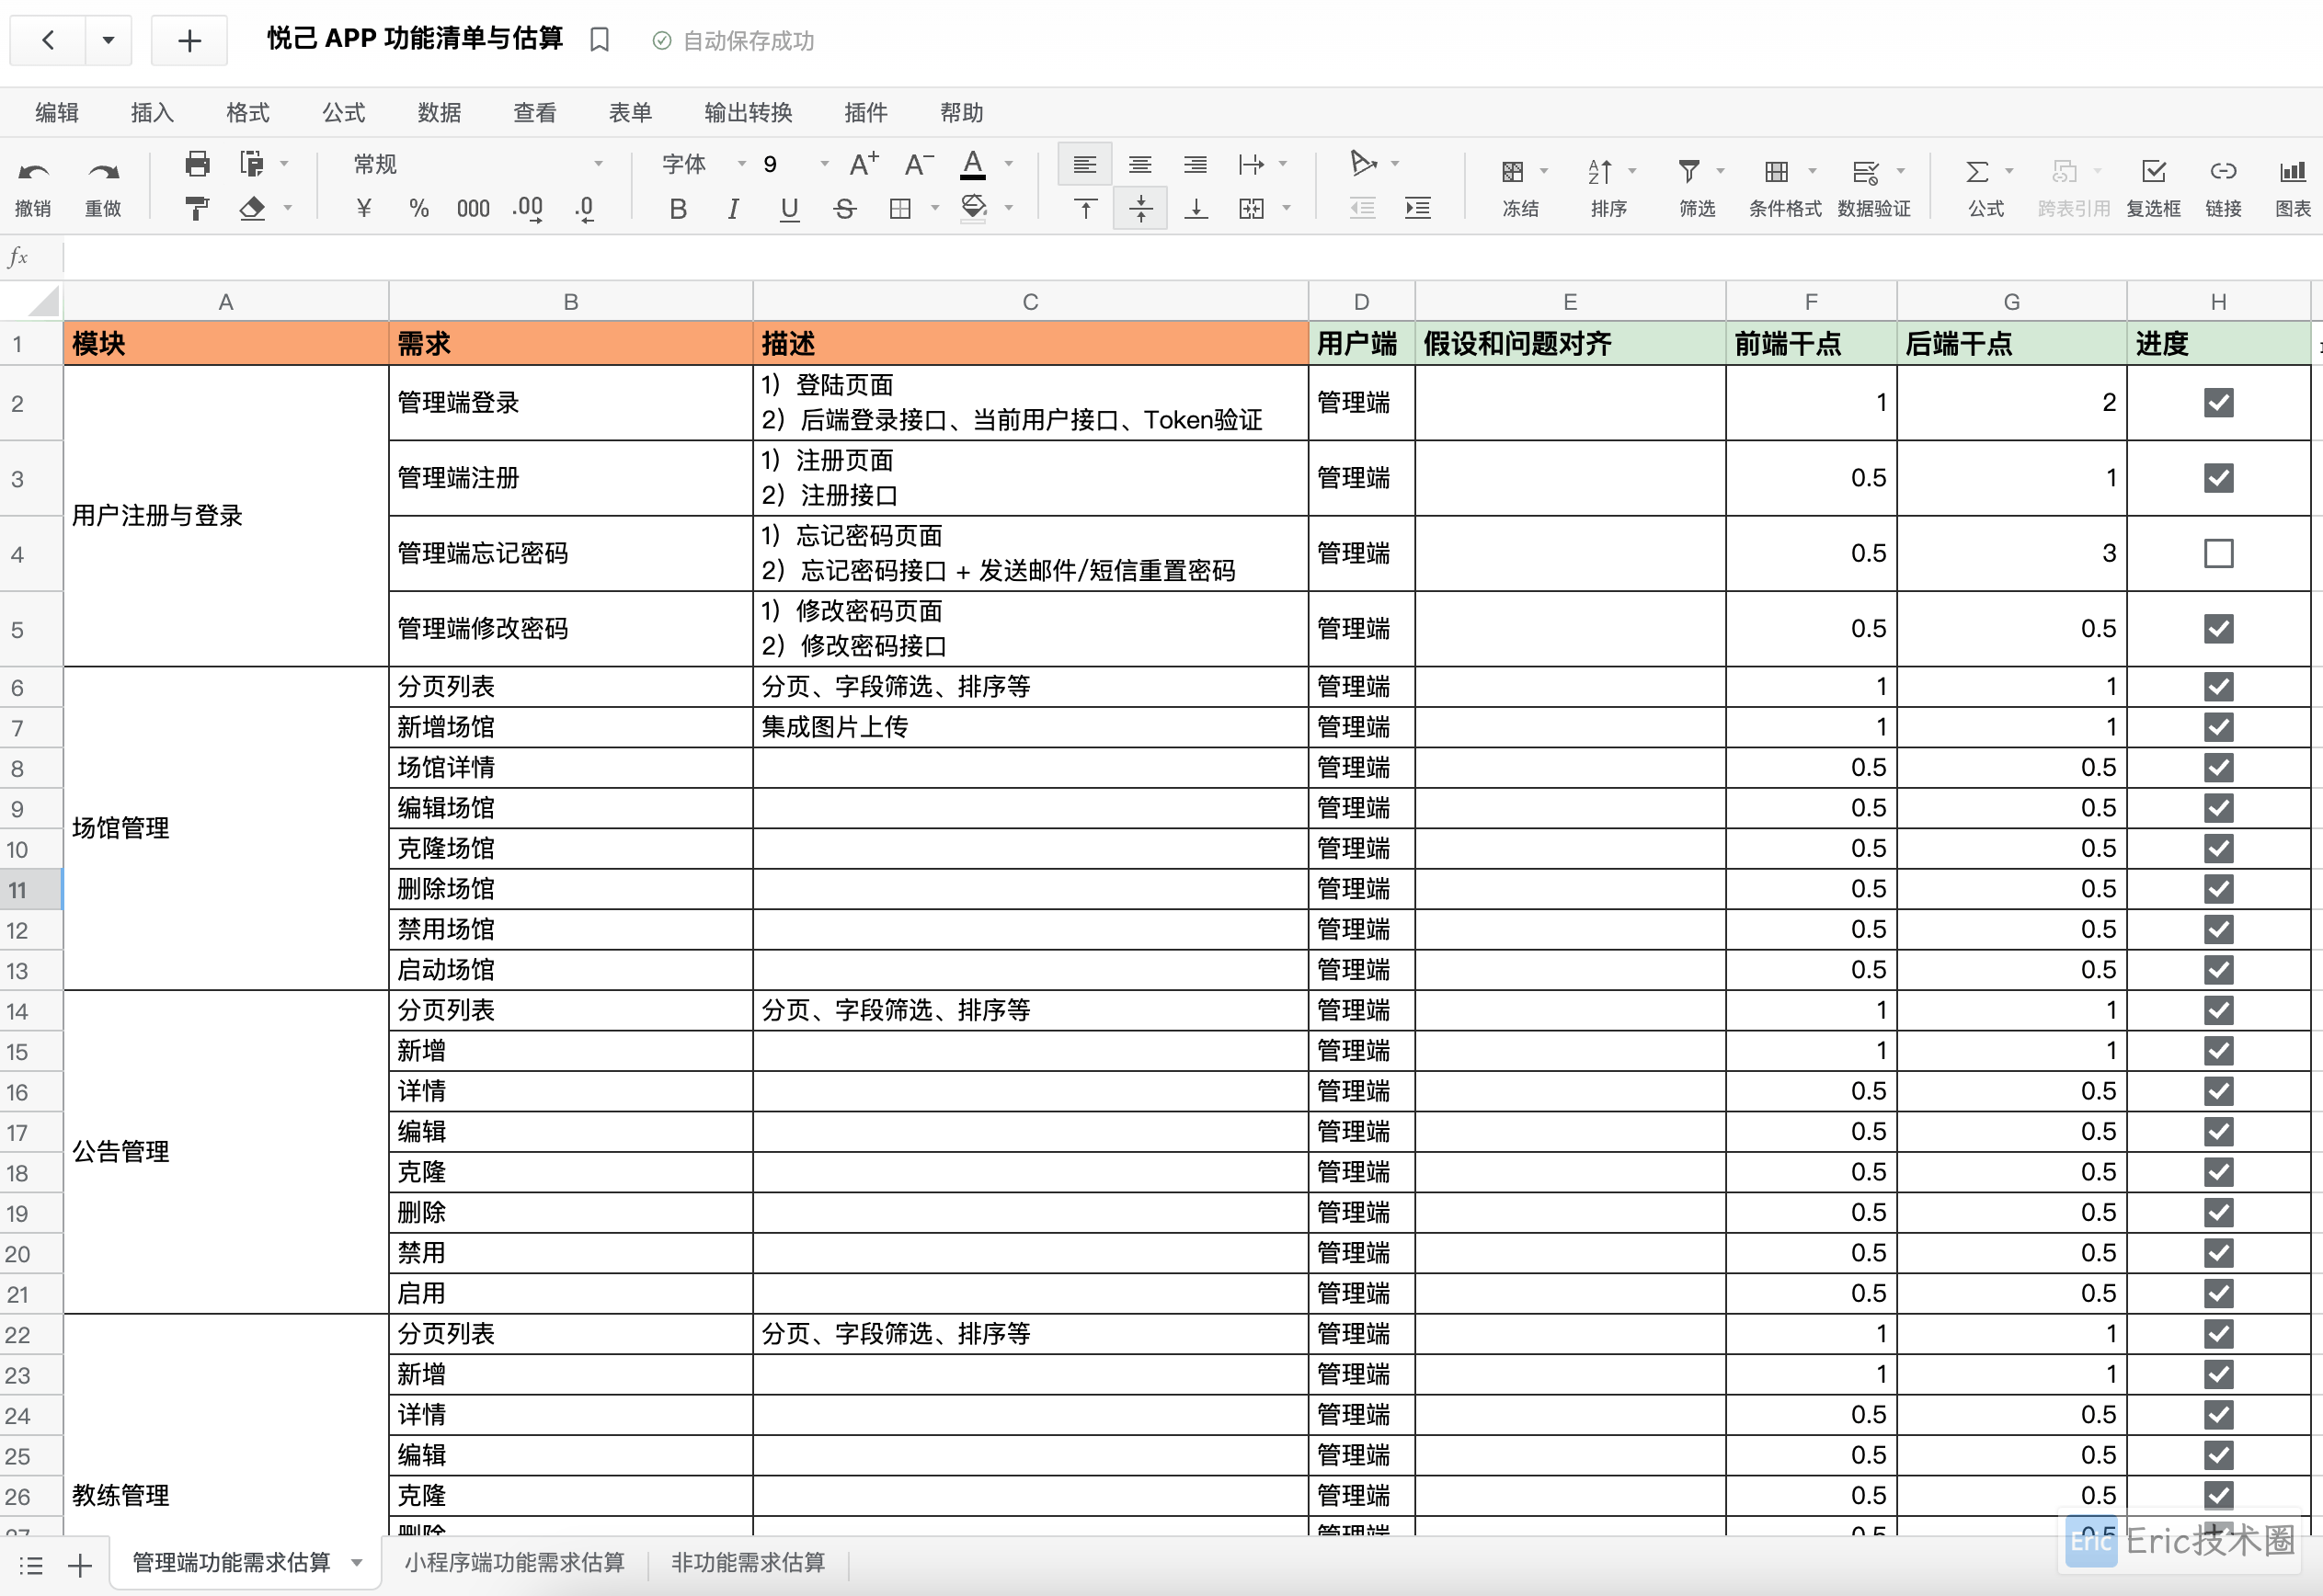Open dropdown next to back arrow
Screen dimensions: 2323x1596
point(108,40)
